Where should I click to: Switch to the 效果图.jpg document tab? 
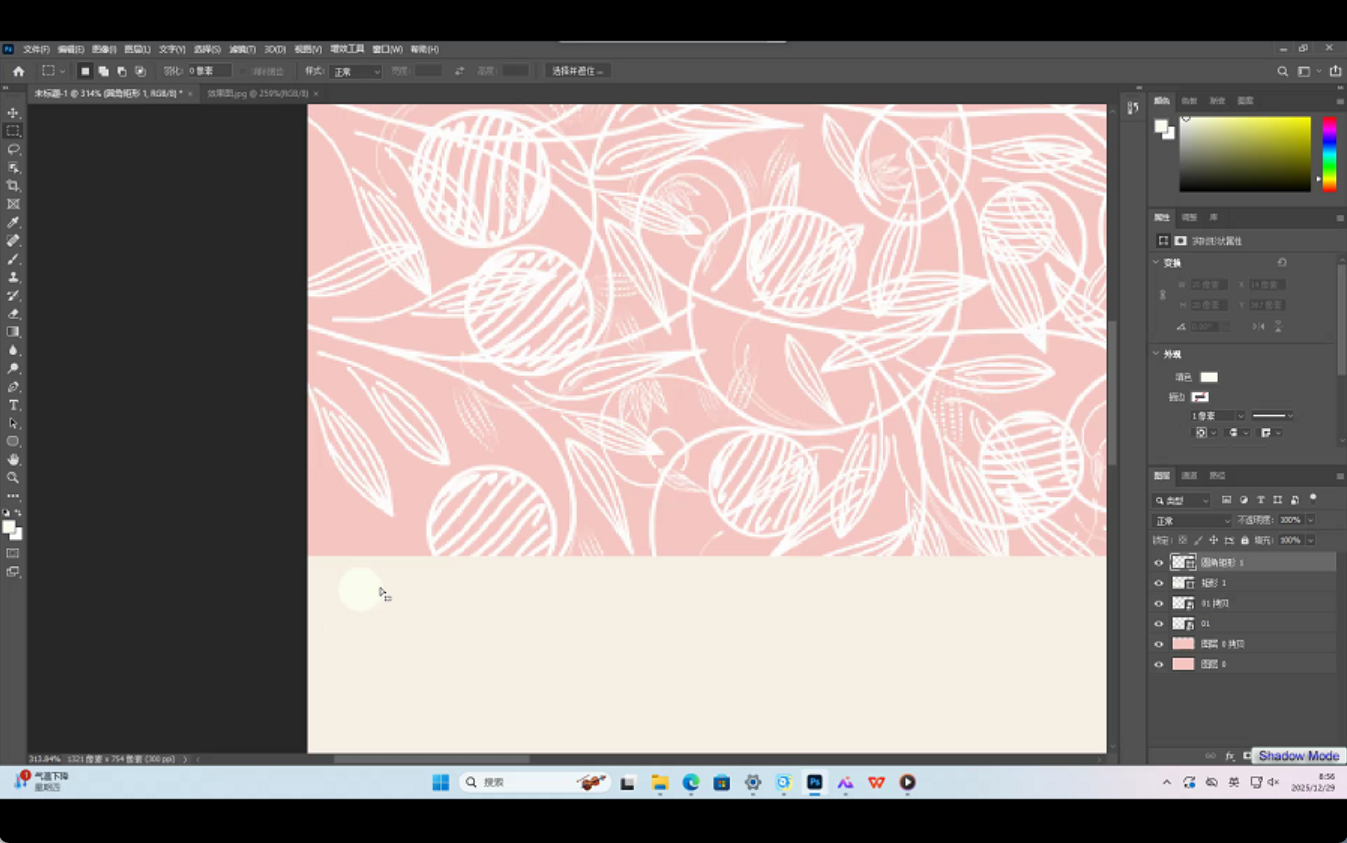258,94
